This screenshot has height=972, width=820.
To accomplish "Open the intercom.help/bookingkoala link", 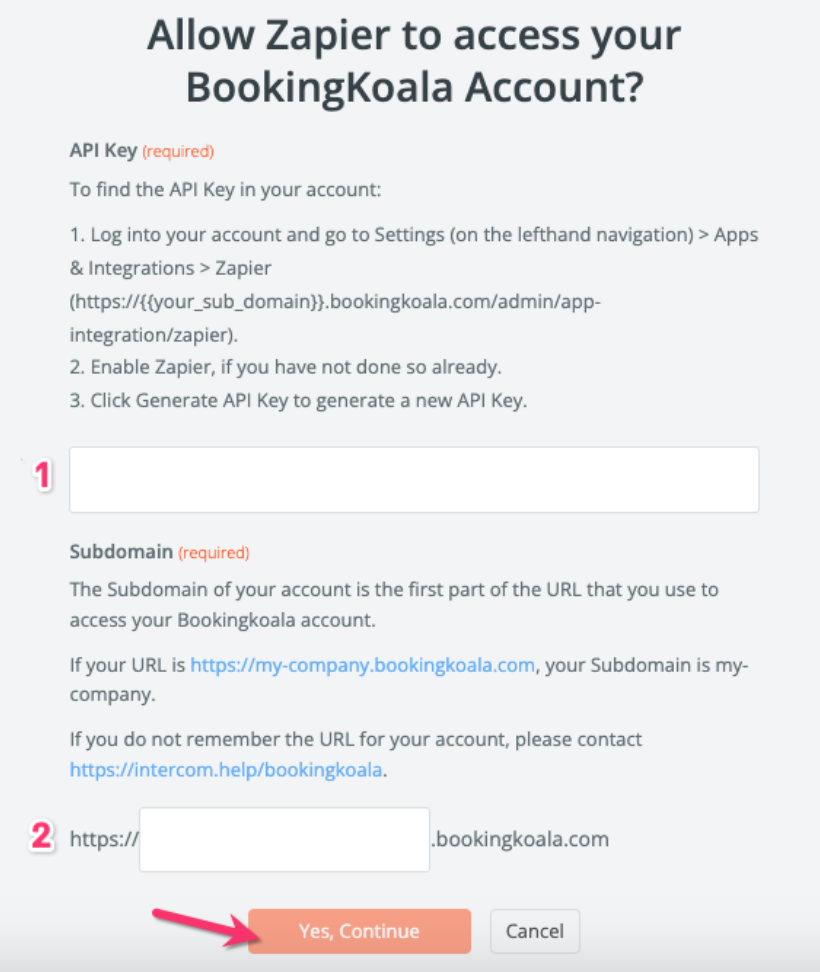I will [x=225, y=769].
